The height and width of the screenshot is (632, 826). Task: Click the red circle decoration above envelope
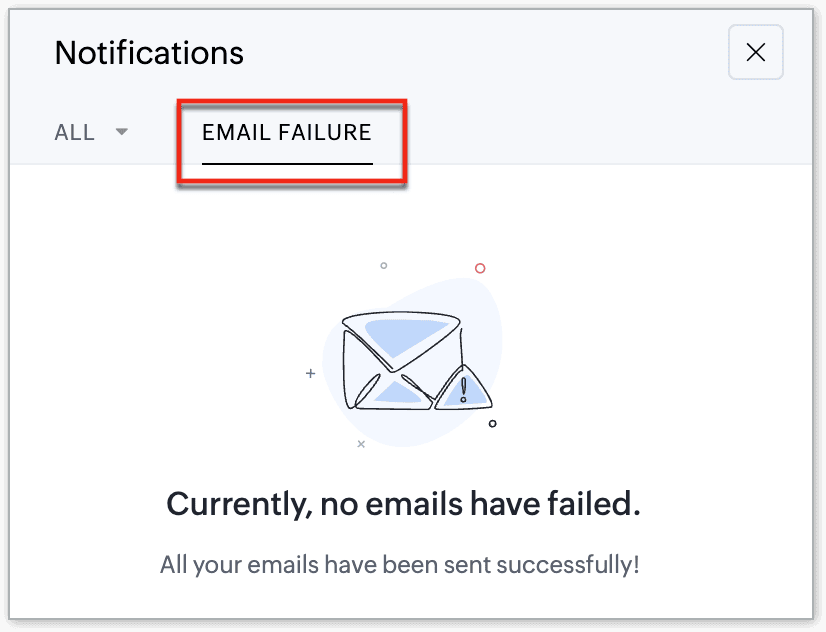tap(480, 268)
